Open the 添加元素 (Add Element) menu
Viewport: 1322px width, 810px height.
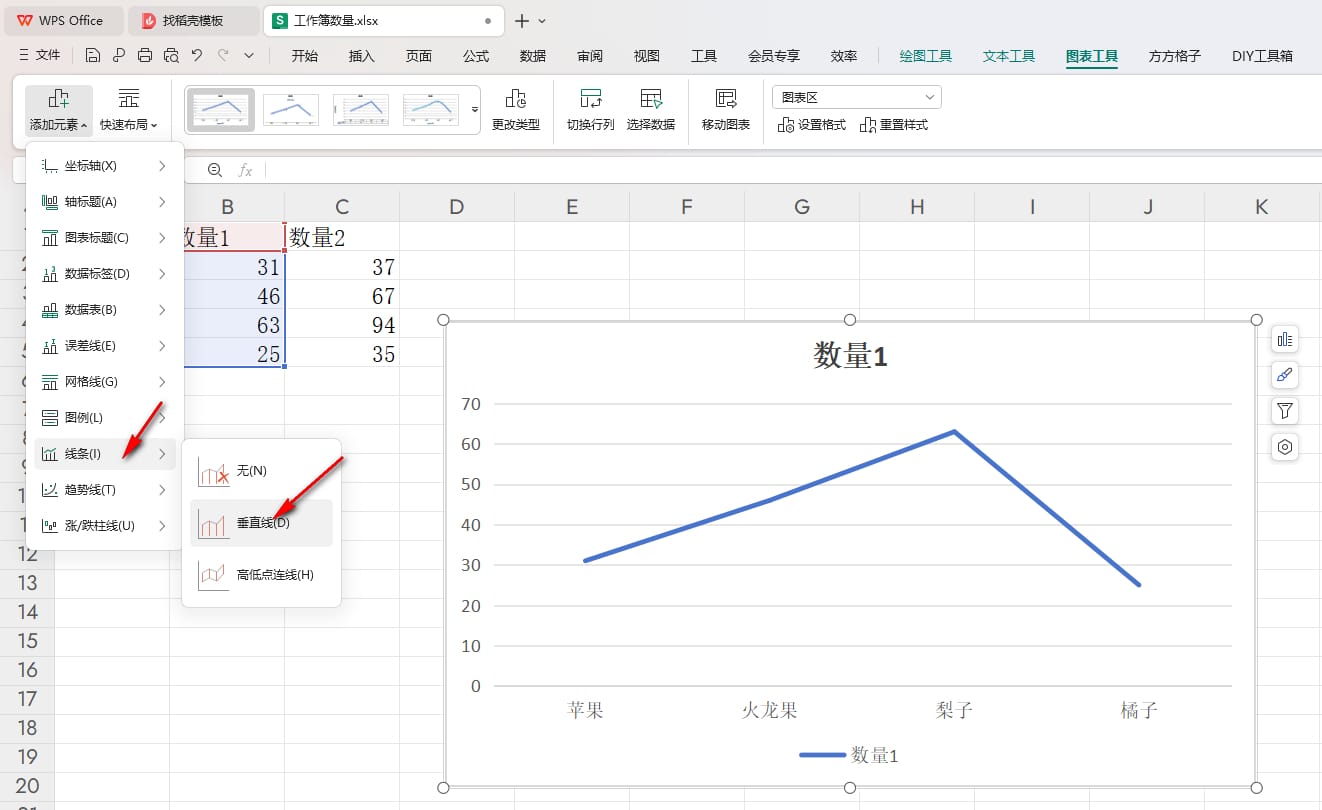(x=59, y=111)
